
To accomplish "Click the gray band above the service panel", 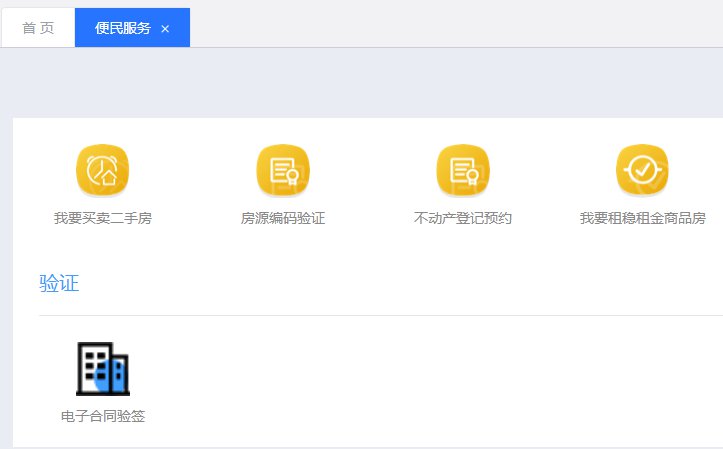I will tap(360, 84).
